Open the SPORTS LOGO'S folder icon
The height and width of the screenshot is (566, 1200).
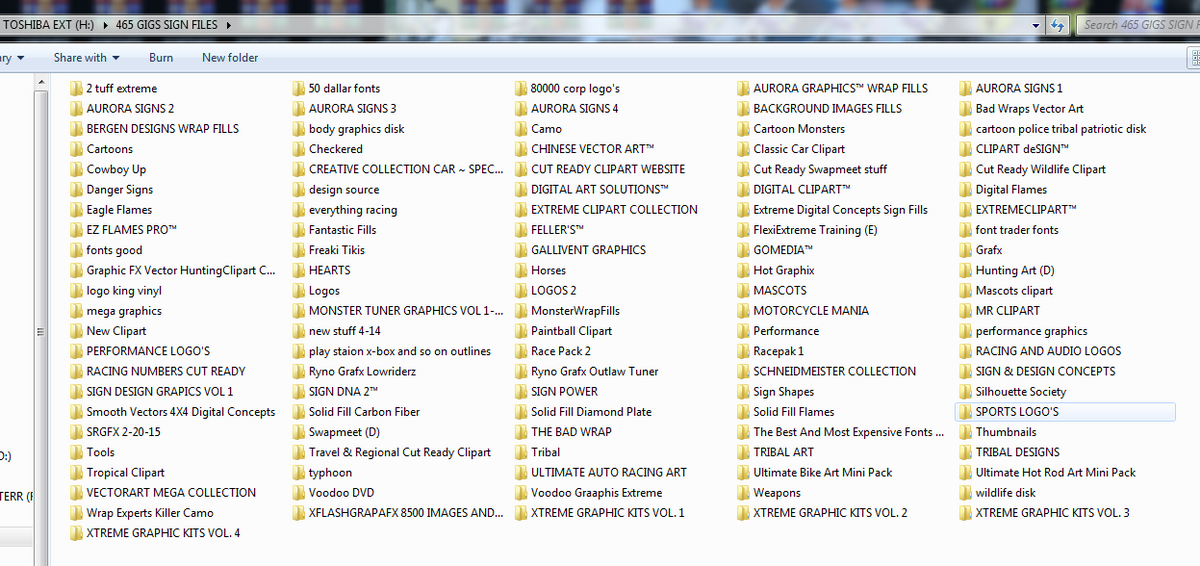pos(966,412)
